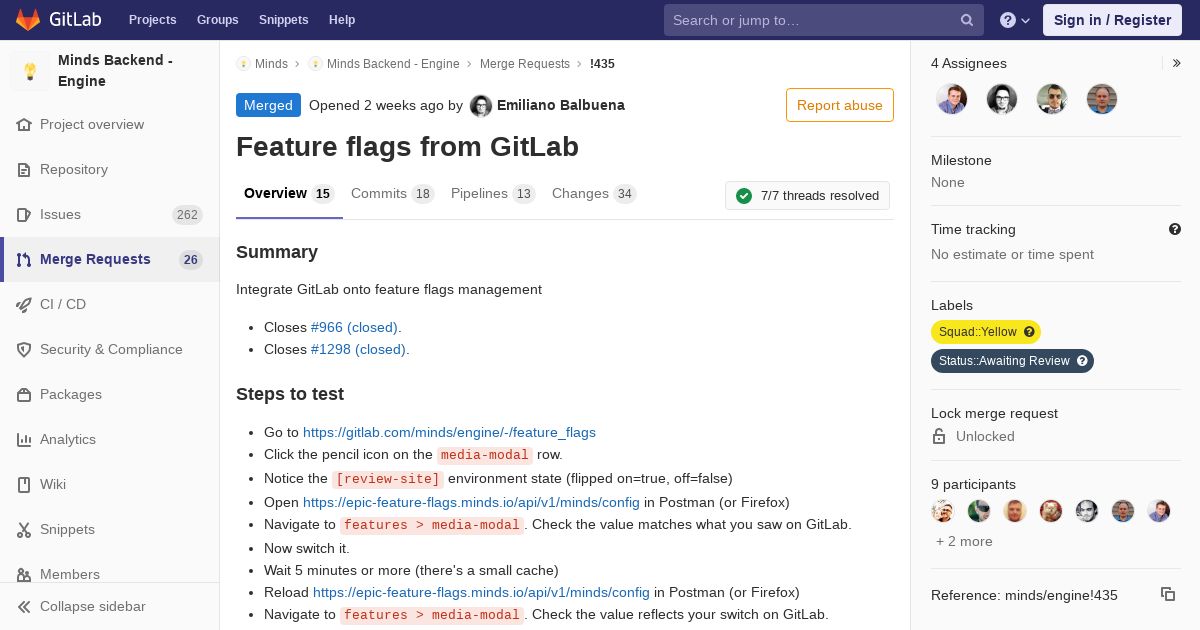Click the first participant avatar
Viewport: 1200px width, 630px height.
(x=943, y=511)
